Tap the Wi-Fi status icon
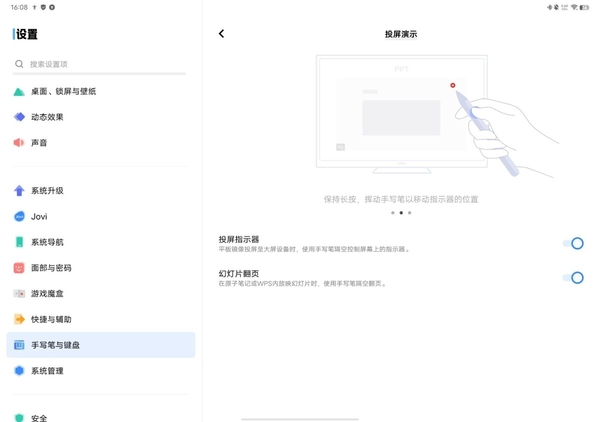The height and width of the screenshot is (422, 600). pos(575,7)
